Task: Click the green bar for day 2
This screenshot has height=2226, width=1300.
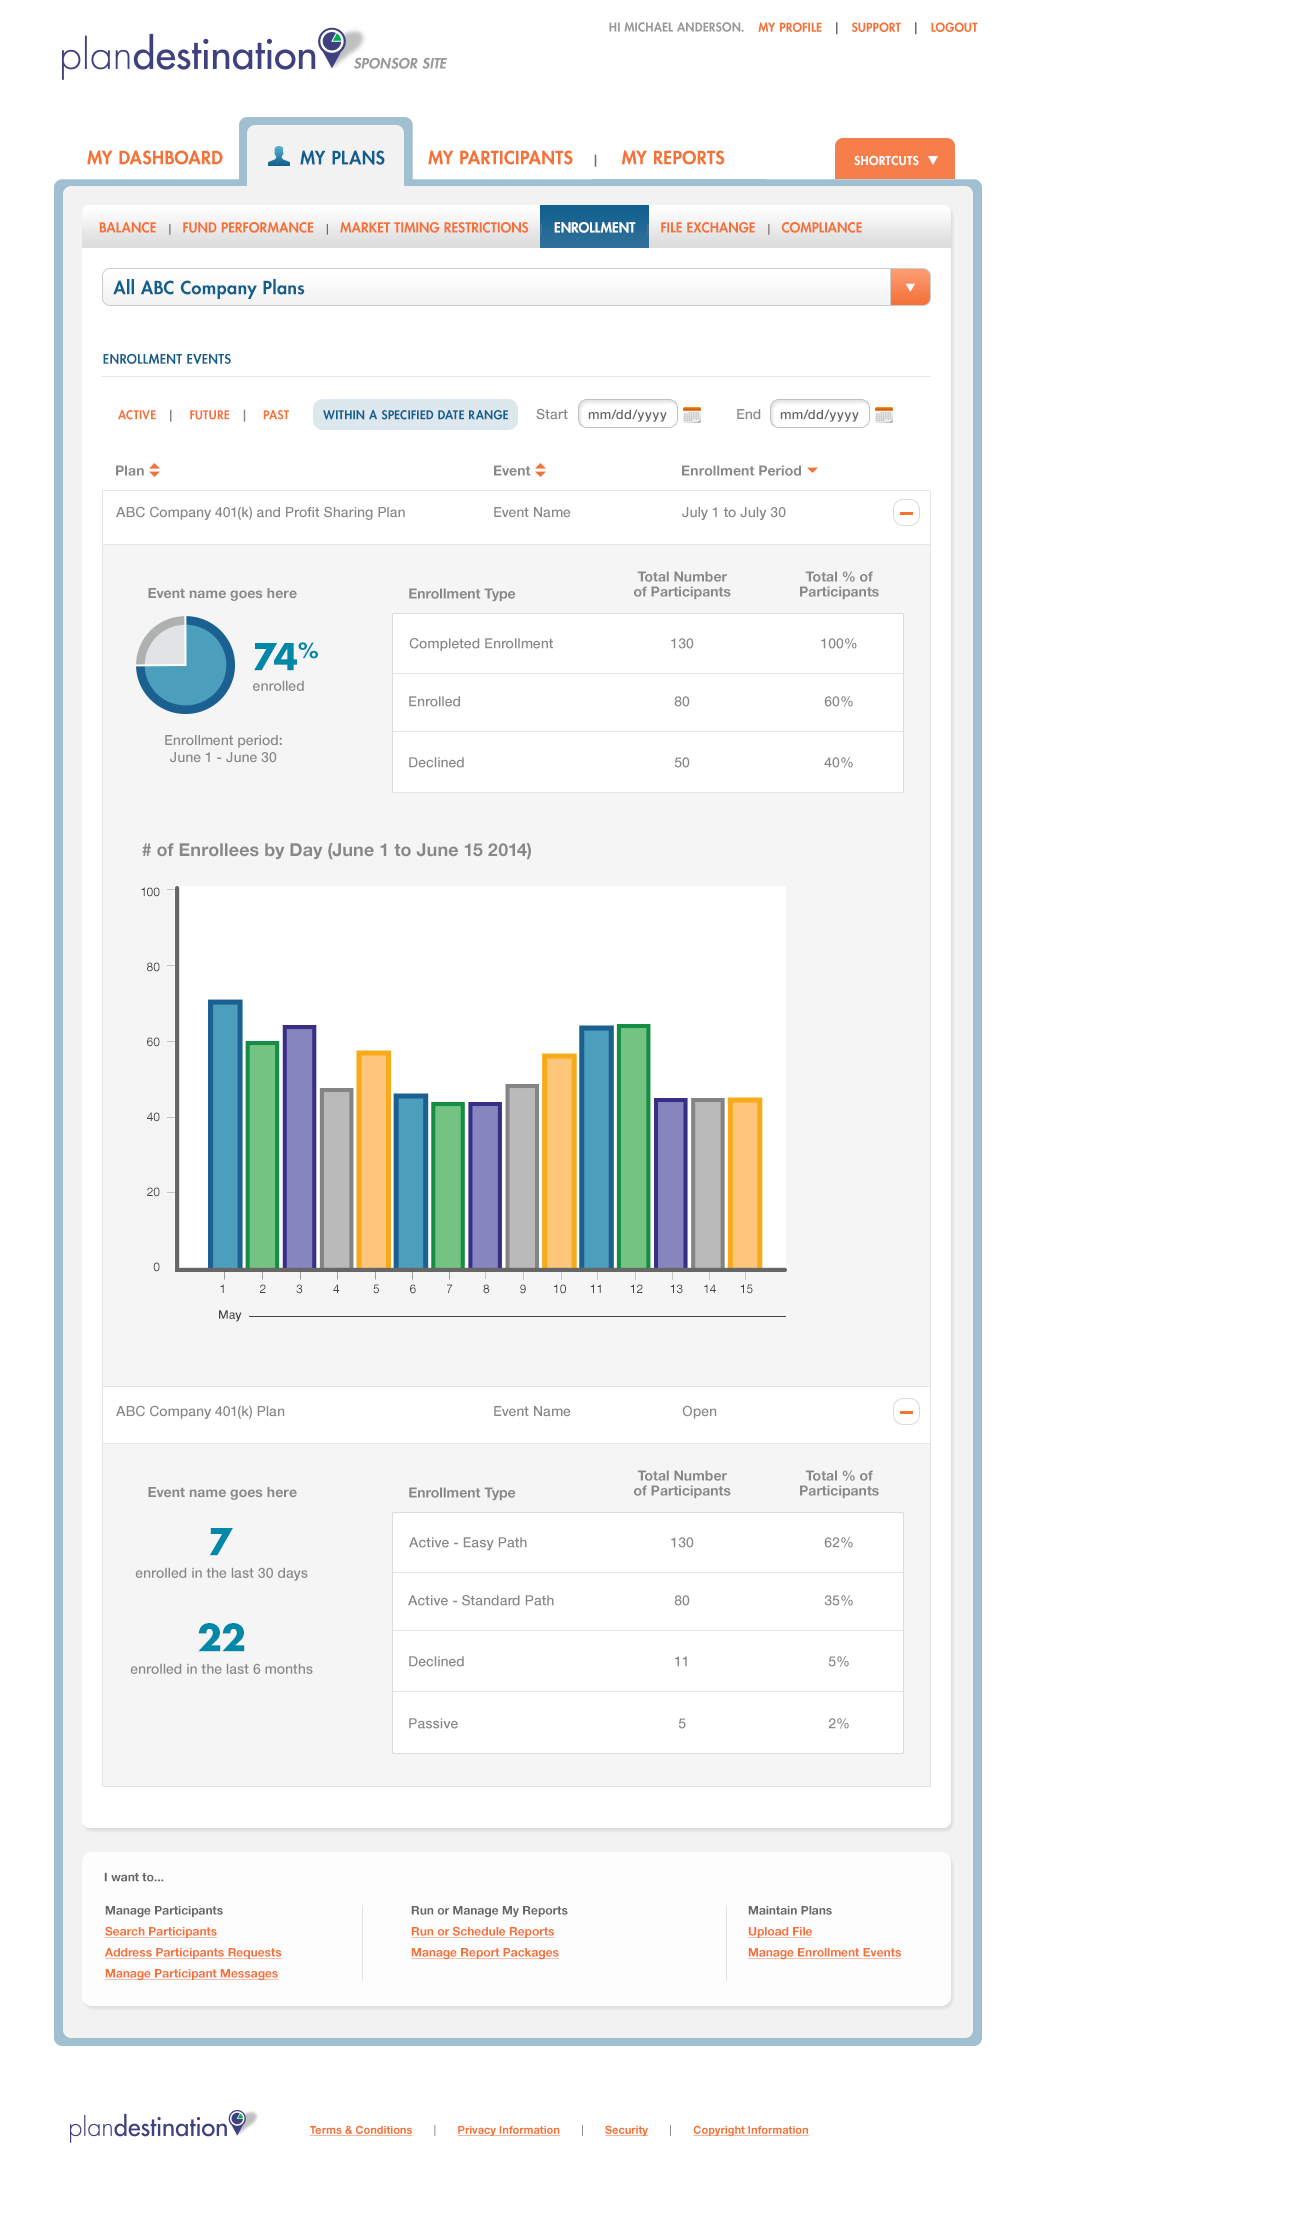Action: pos(262,1155)
